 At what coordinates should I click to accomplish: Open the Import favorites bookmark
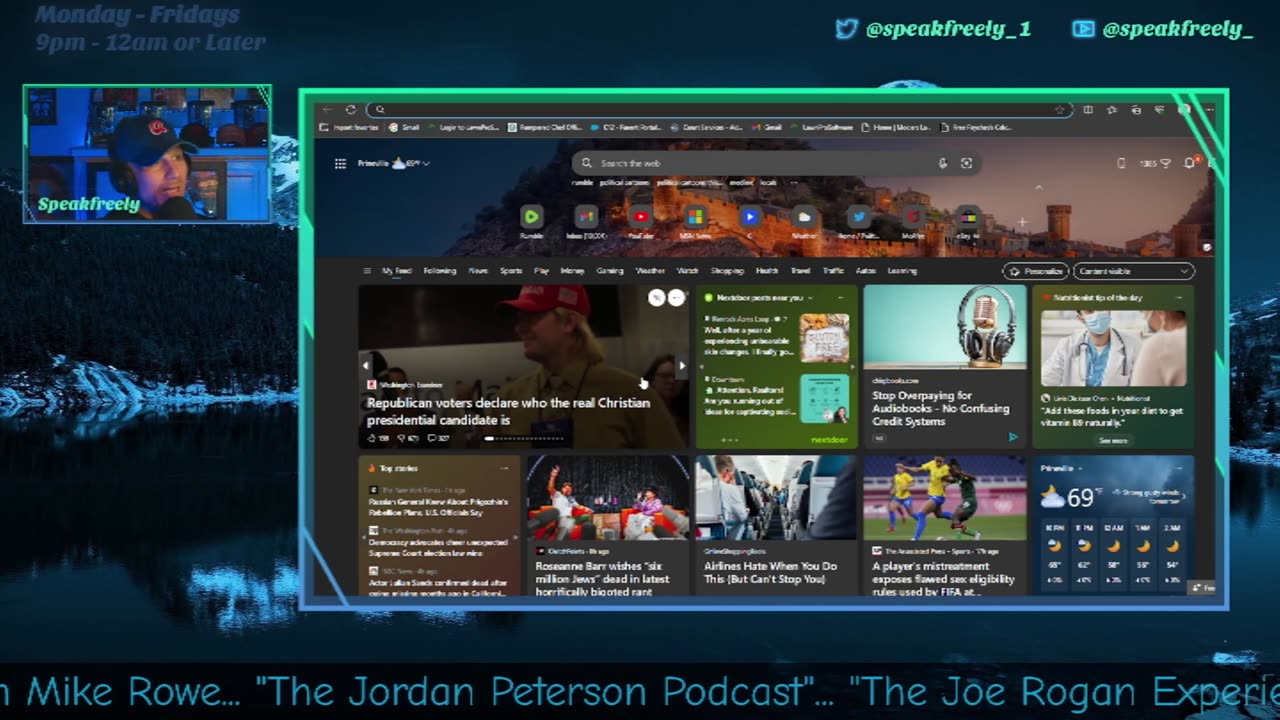350,127
